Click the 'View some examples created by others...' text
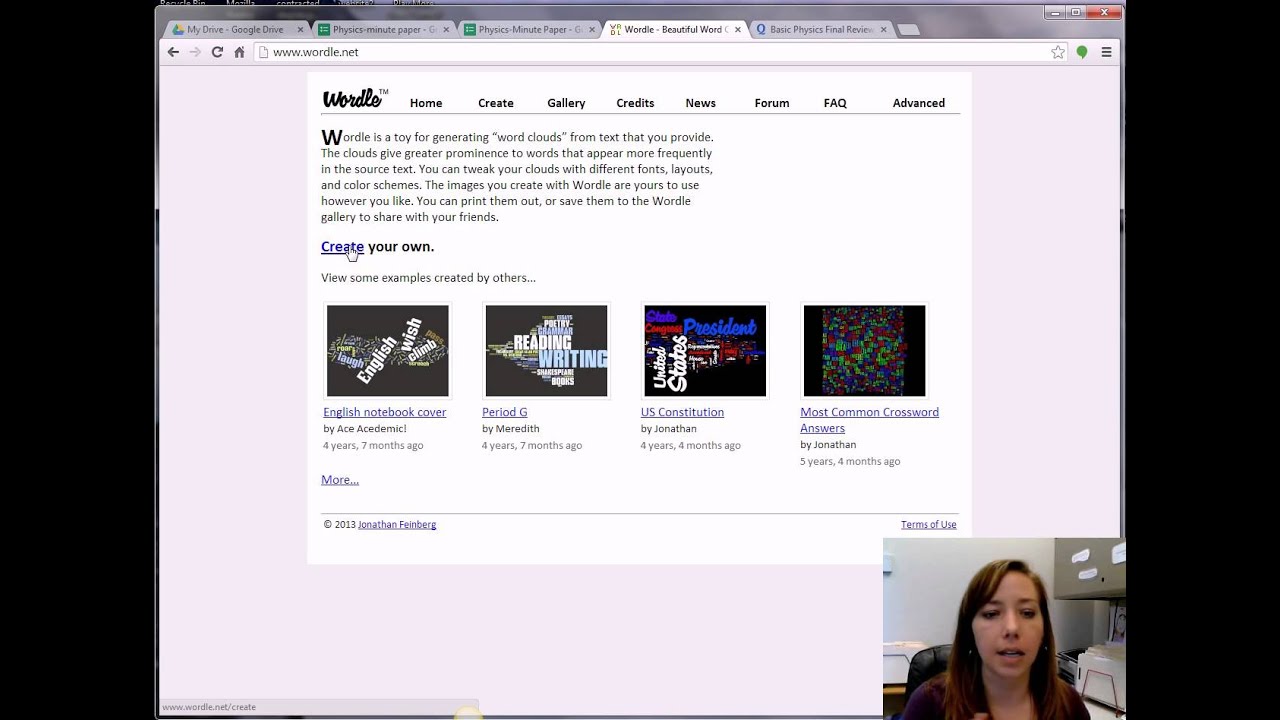Screen dimensions: 1280x720 point(428,278)
